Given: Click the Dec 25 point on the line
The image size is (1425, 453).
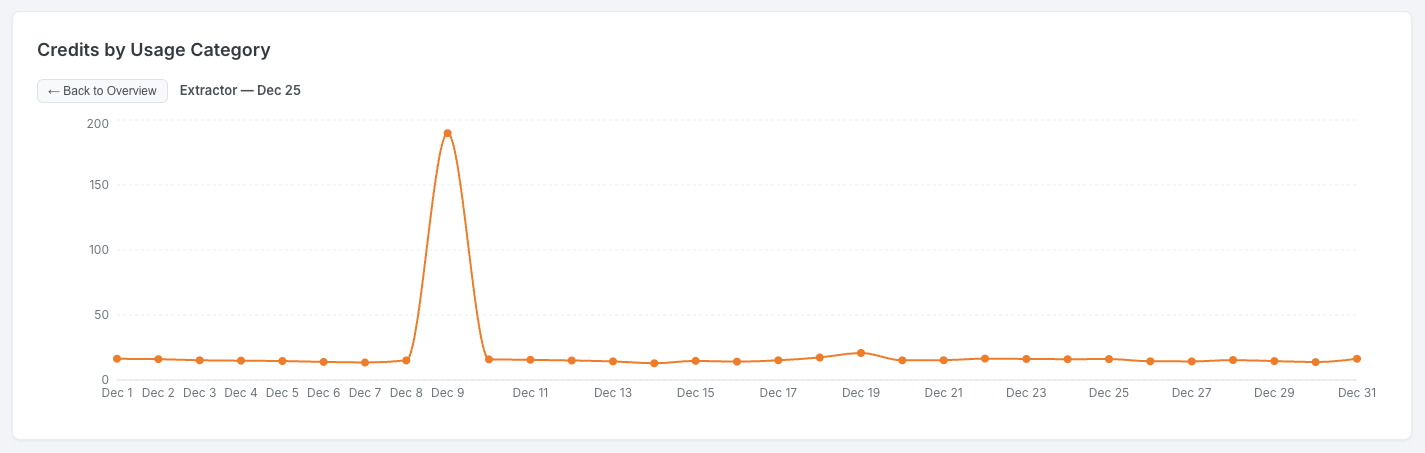Looking at the screenshot, I should point(1109,359).
